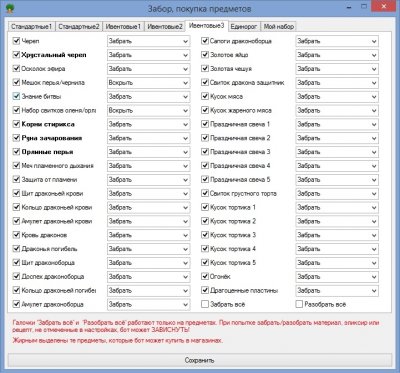Uncheck the Кусок тортика 5 checkbox

pyautogui.click(x=205, y=263)
